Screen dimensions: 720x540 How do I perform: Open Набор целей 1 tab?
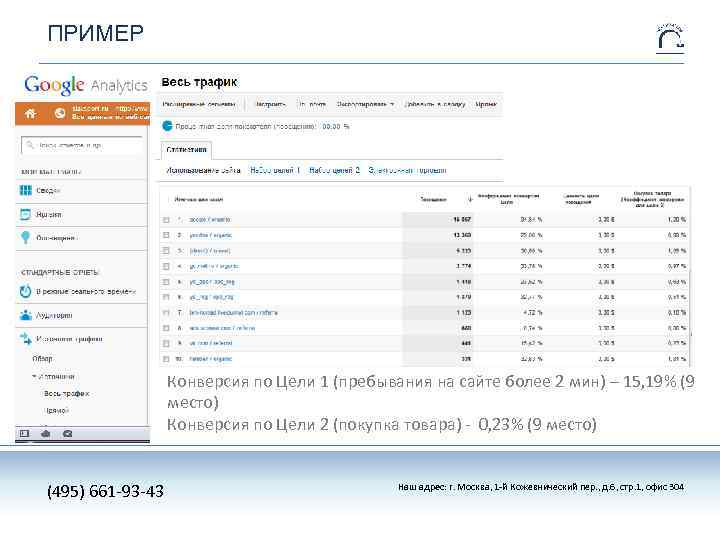click(275, 170)
